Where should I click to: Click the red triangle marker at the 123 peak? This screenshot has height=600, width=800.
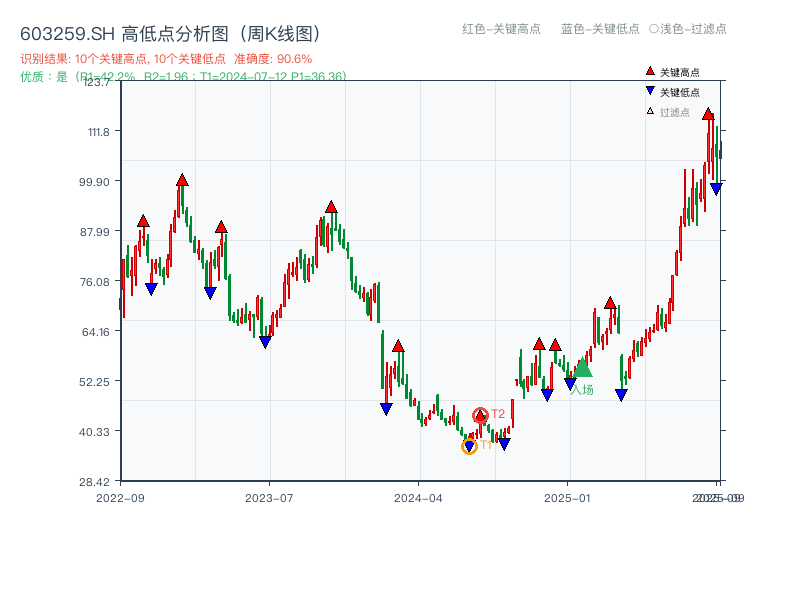708,114
